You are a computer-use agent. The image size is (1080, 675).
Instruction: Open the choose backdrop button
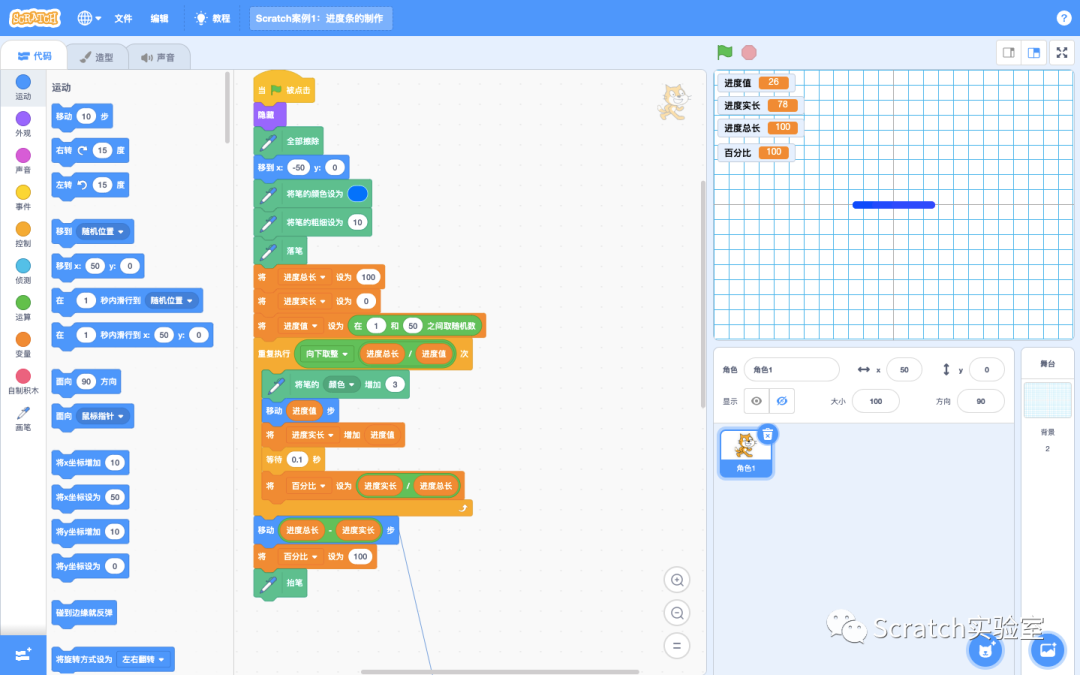coord(1048,649)
